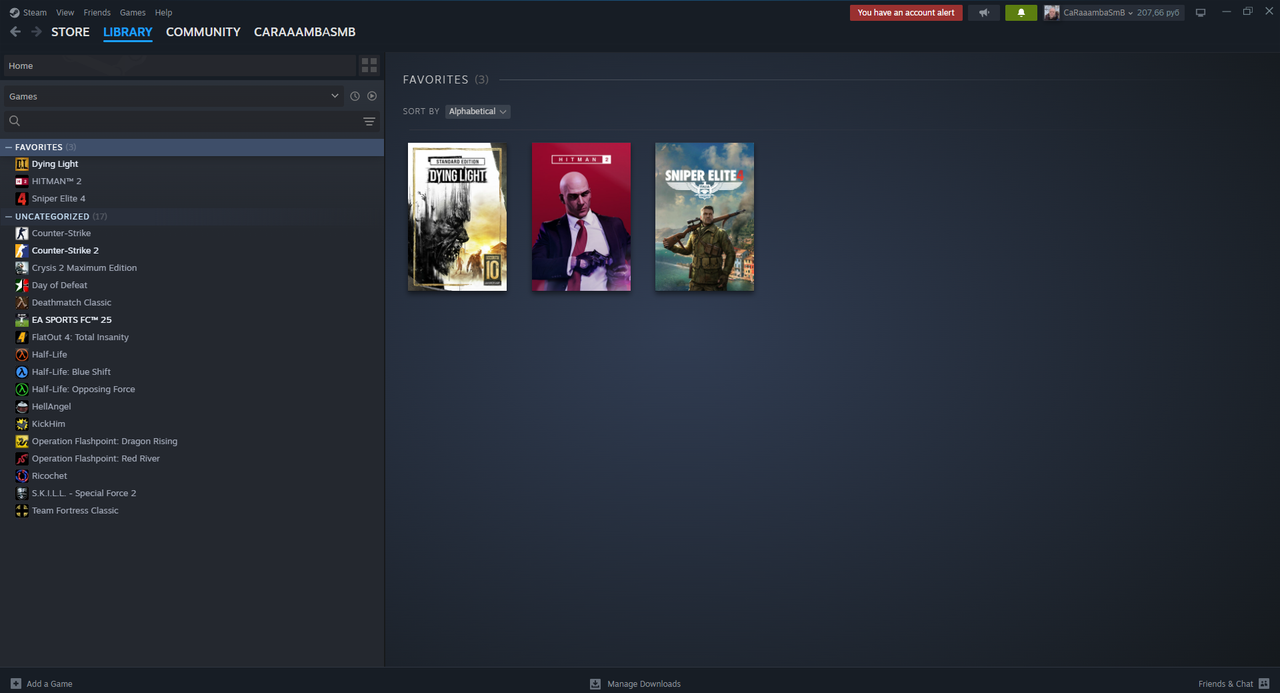The height and width of the screenshot is (693, 1280).
Task: Click the Day of Defeat icon
Action: 22,285
